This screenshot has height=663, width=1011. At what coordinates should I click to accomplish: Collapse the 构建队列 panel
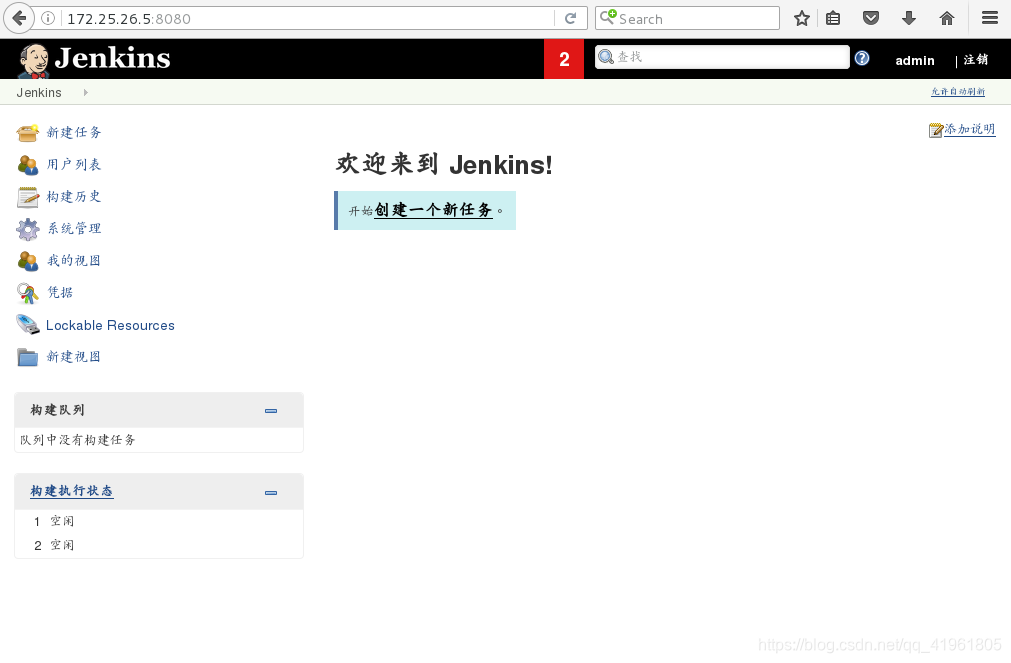(271, 411)
